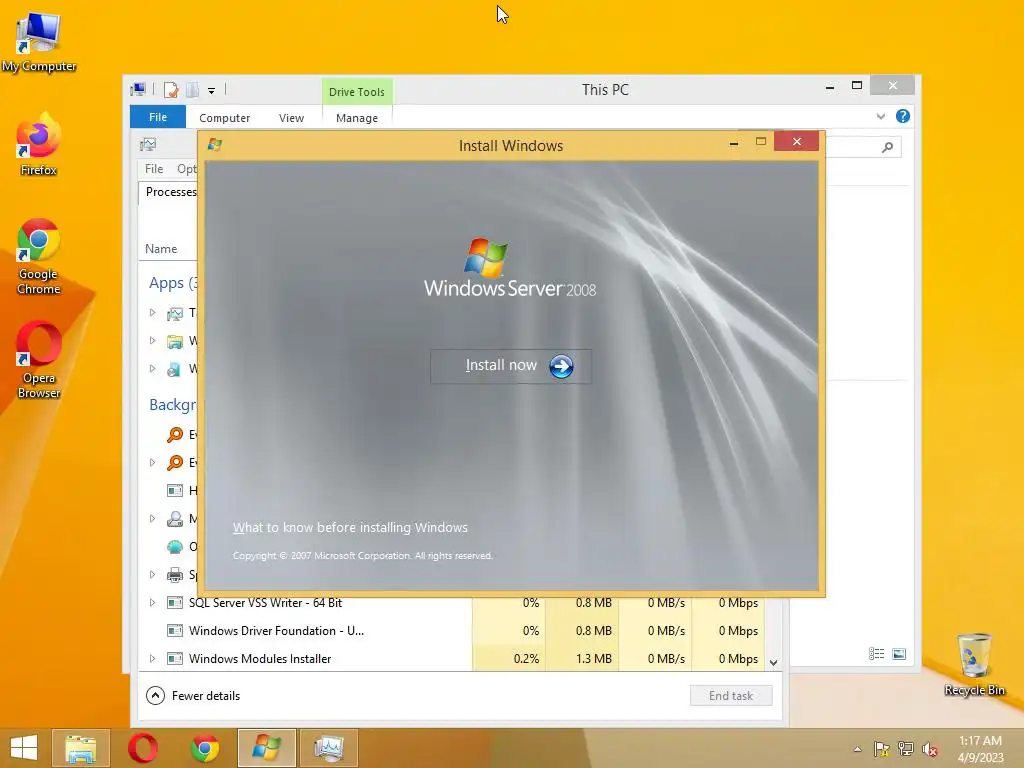
Task: Expand the SQL Server VSS Writer process
Action: (152, 603)
